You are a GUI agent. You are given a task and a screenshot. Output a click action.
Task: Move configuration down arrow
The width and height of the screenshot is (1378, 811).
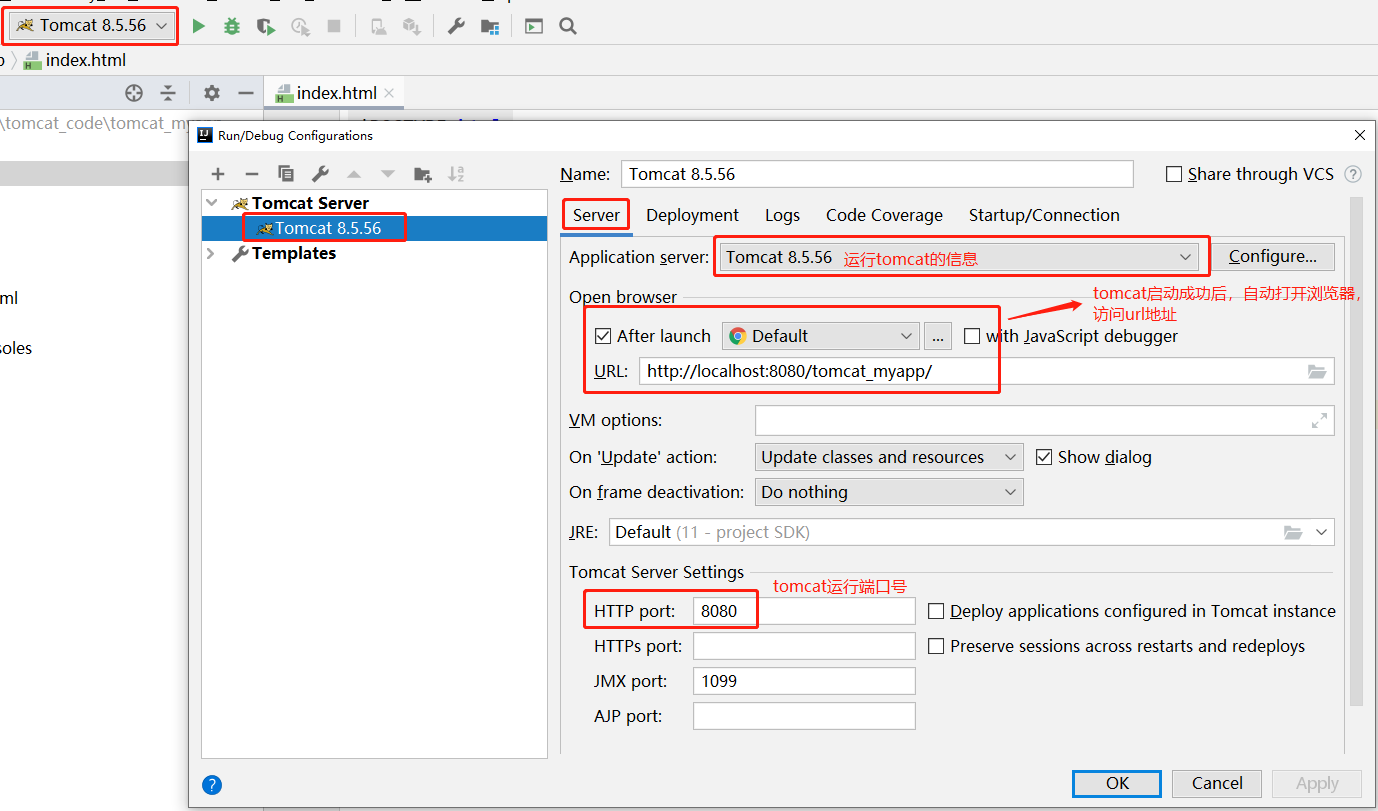point(388,174)
